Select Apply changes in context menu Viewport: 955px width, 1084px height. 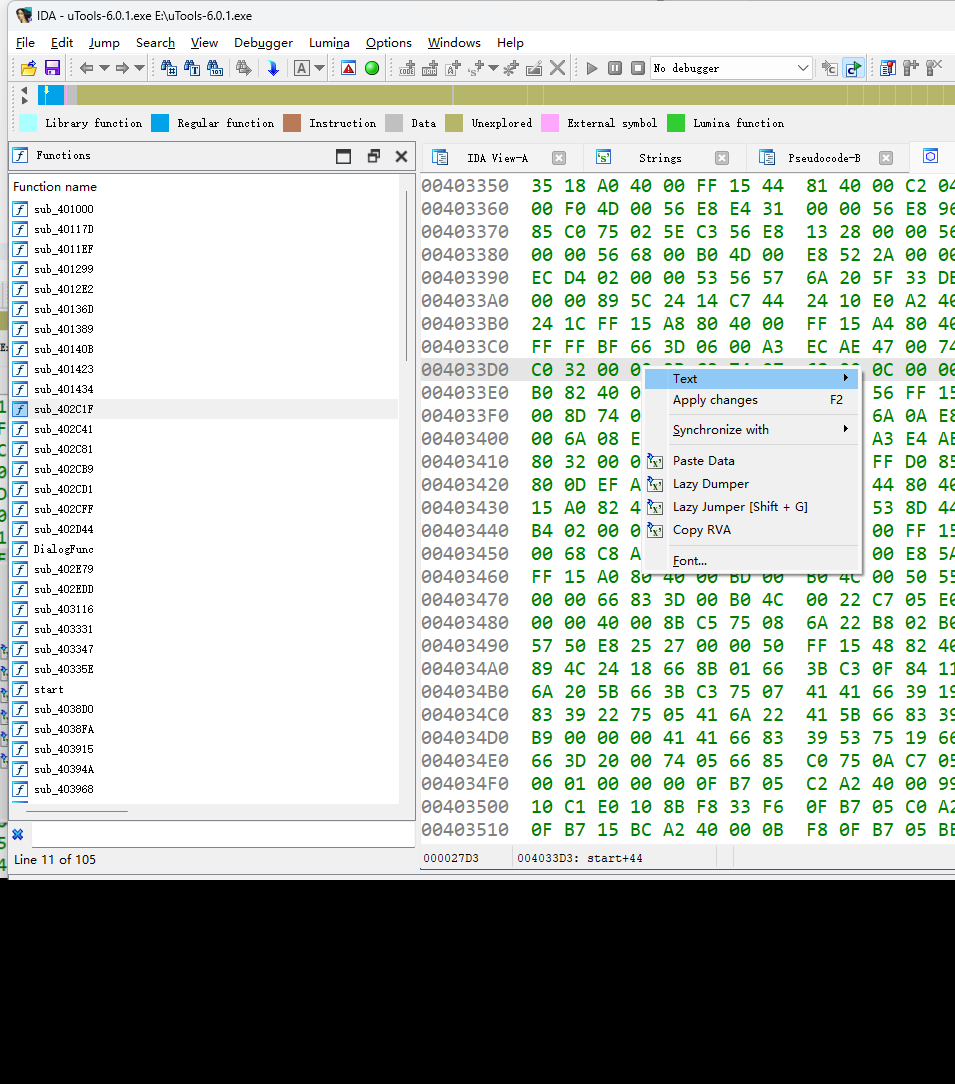pyautogui.click(x=715, y=400)
